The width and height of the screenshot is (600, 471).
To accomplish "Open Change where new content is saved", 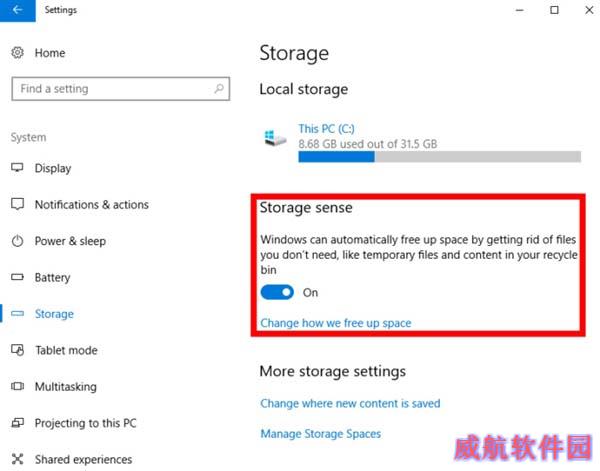I will click(350, 403).
